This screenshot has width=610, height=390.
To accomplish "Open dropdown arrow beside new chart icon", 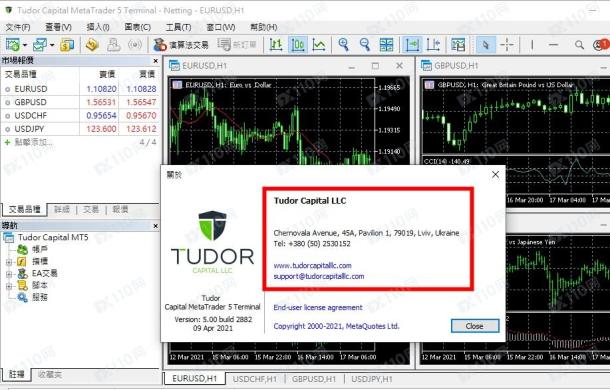I will tap(25, 45).
